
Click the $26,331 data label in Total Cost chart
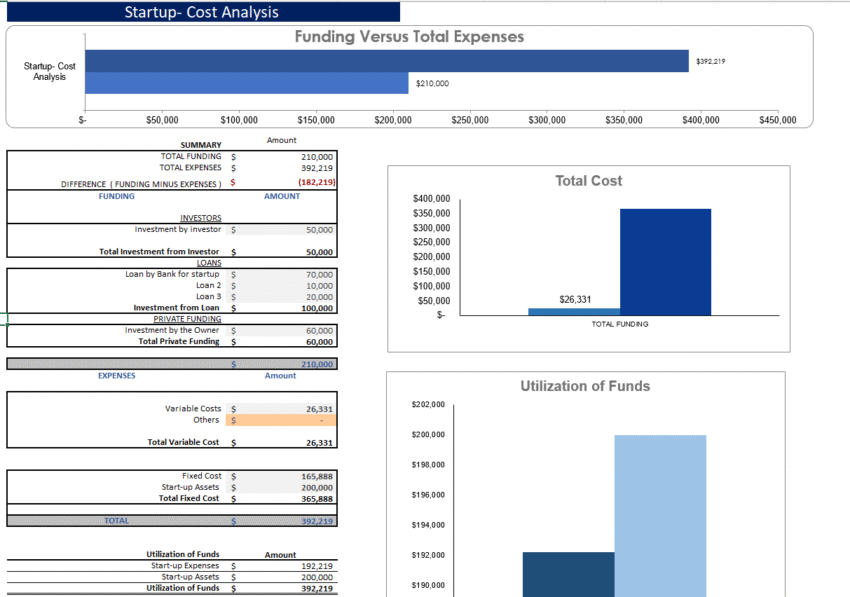[575, 299]
